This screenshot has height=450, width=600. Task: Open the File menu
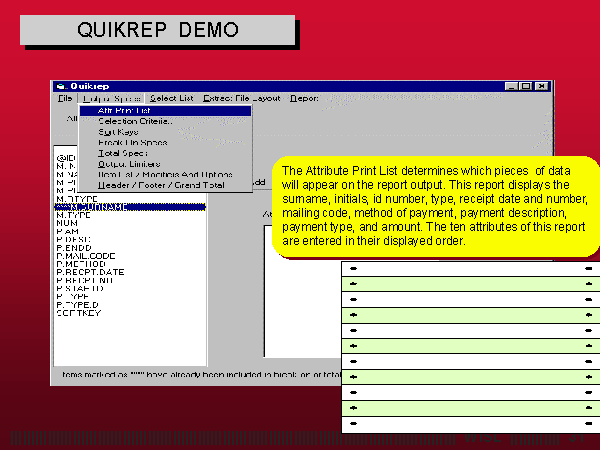(64, 98)
